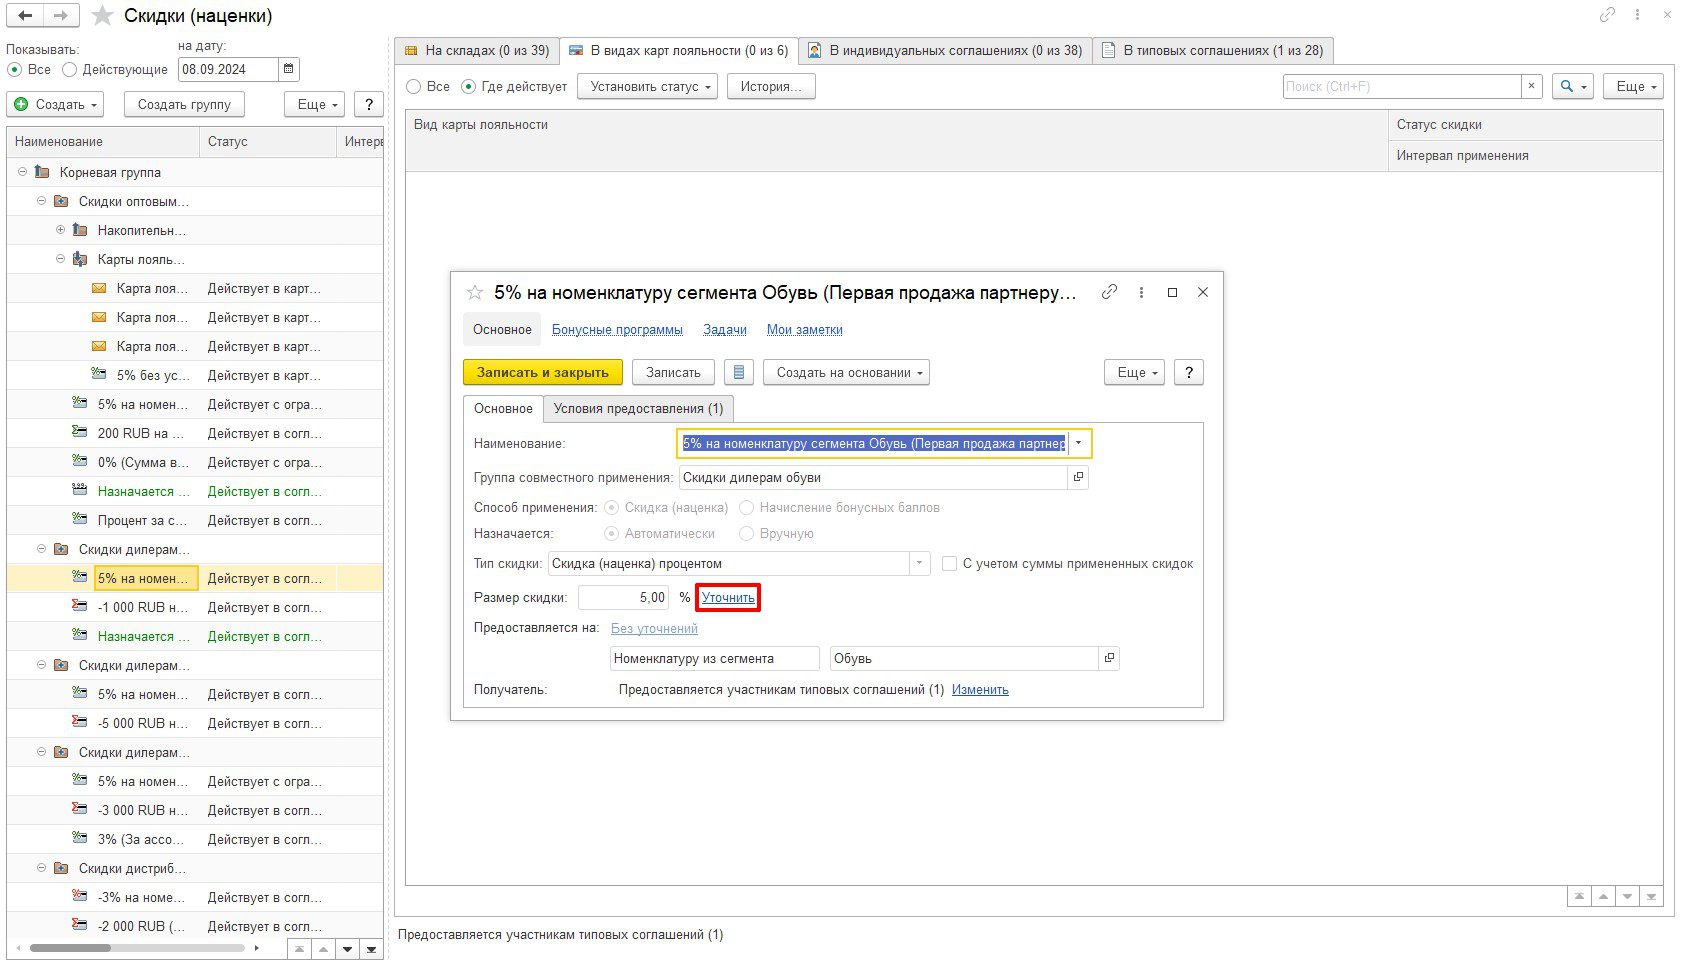Click the help question mark in the dialog

1188,373
